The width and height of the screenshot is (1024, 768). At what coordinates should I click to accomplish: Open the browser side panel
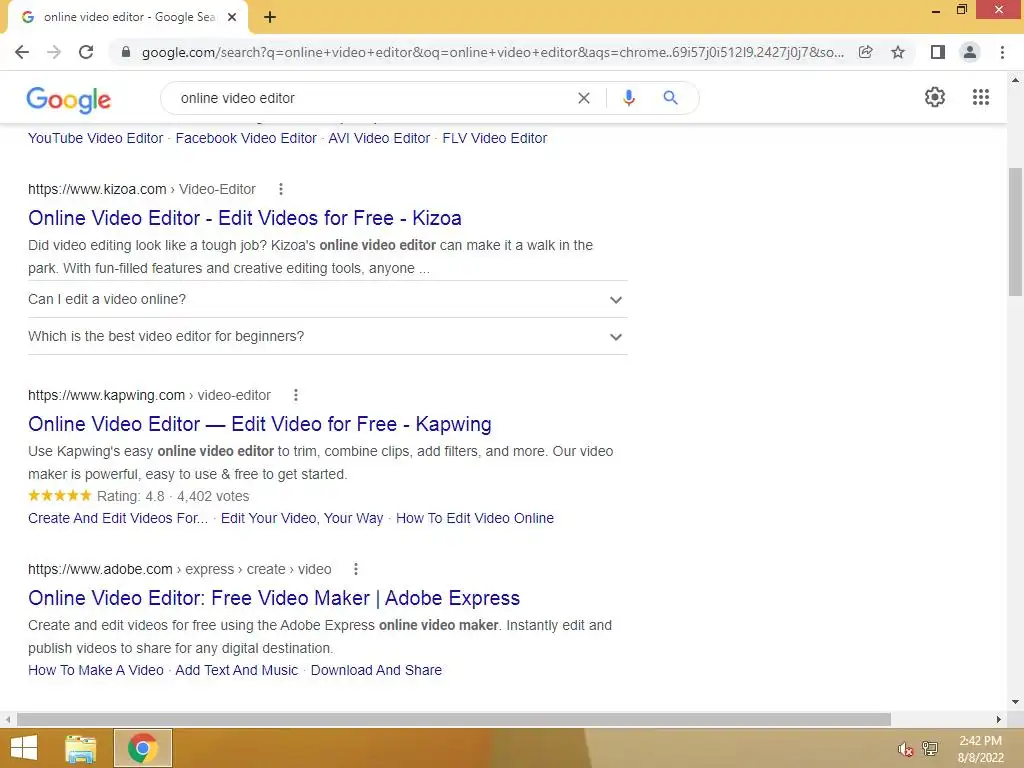click(x=938, y=52)
